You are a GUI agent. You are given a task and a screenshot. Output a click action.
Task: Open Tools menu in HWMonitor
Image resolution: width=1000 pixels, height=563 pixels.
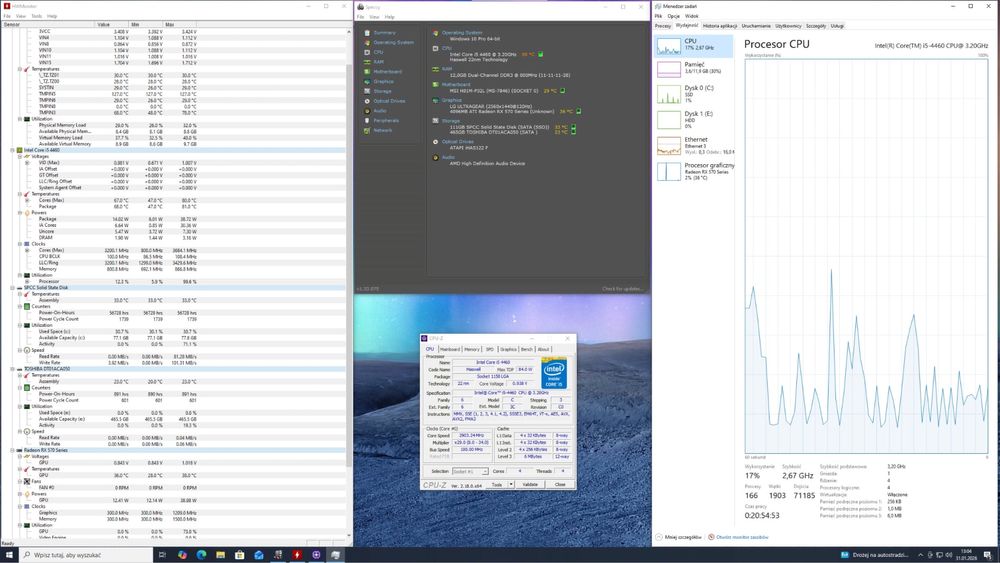point(36,16)
